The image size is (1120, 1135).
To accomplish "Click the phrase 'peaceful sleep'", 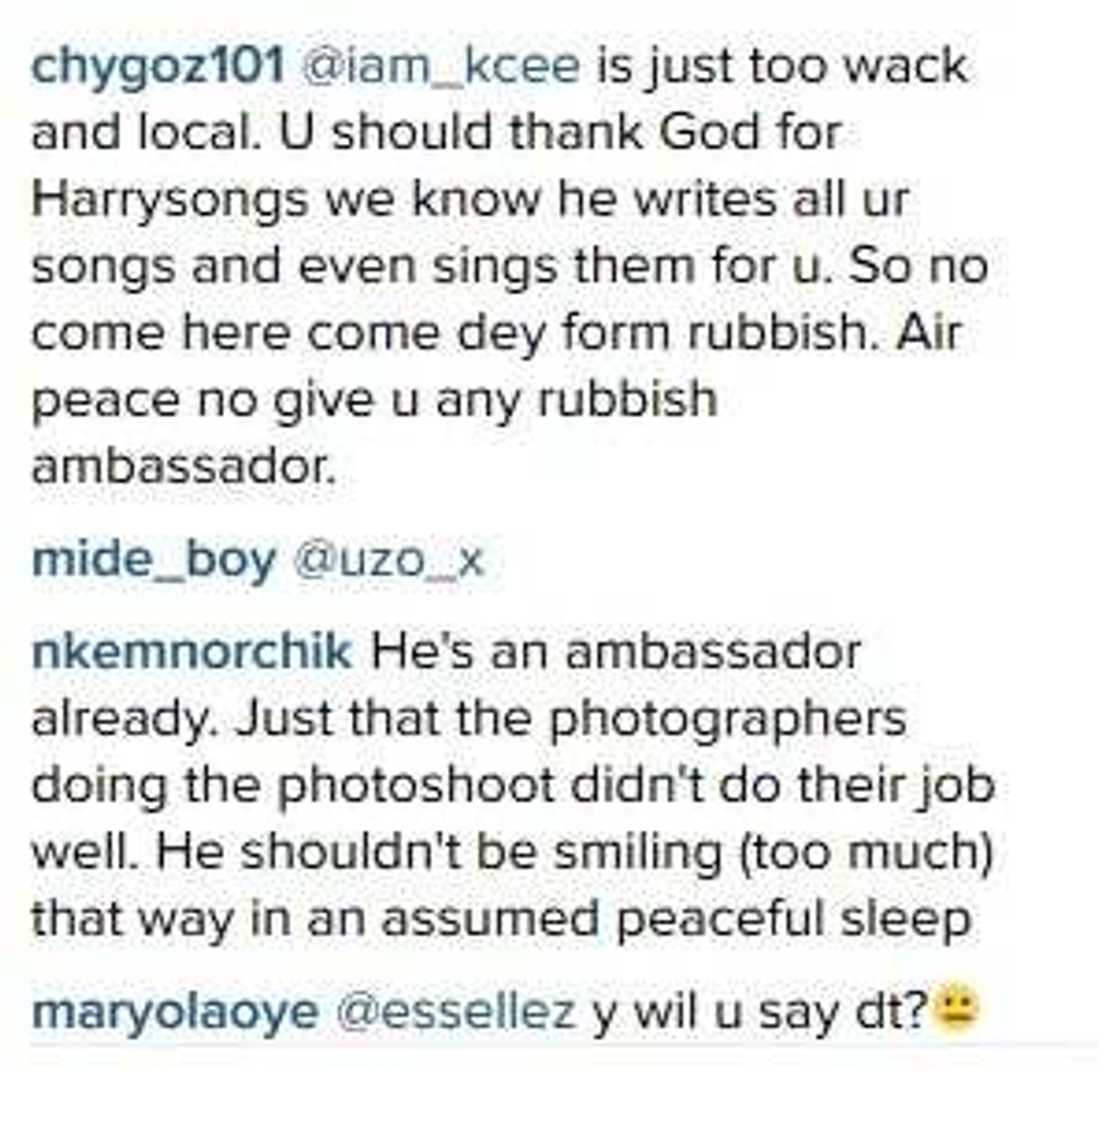I will pos(793,921).
